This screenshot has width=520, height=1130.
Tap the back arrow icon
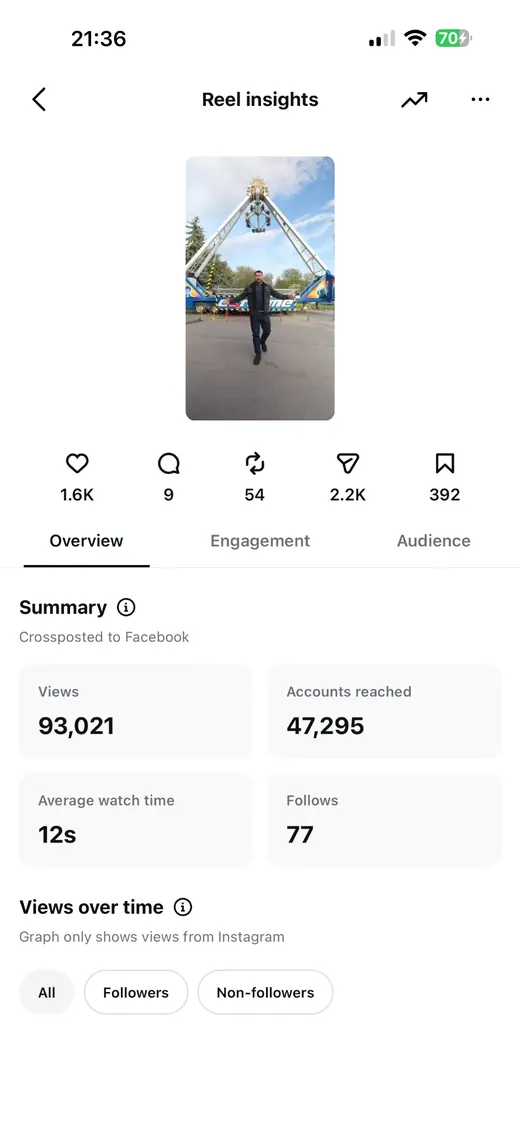coord(39,99)
